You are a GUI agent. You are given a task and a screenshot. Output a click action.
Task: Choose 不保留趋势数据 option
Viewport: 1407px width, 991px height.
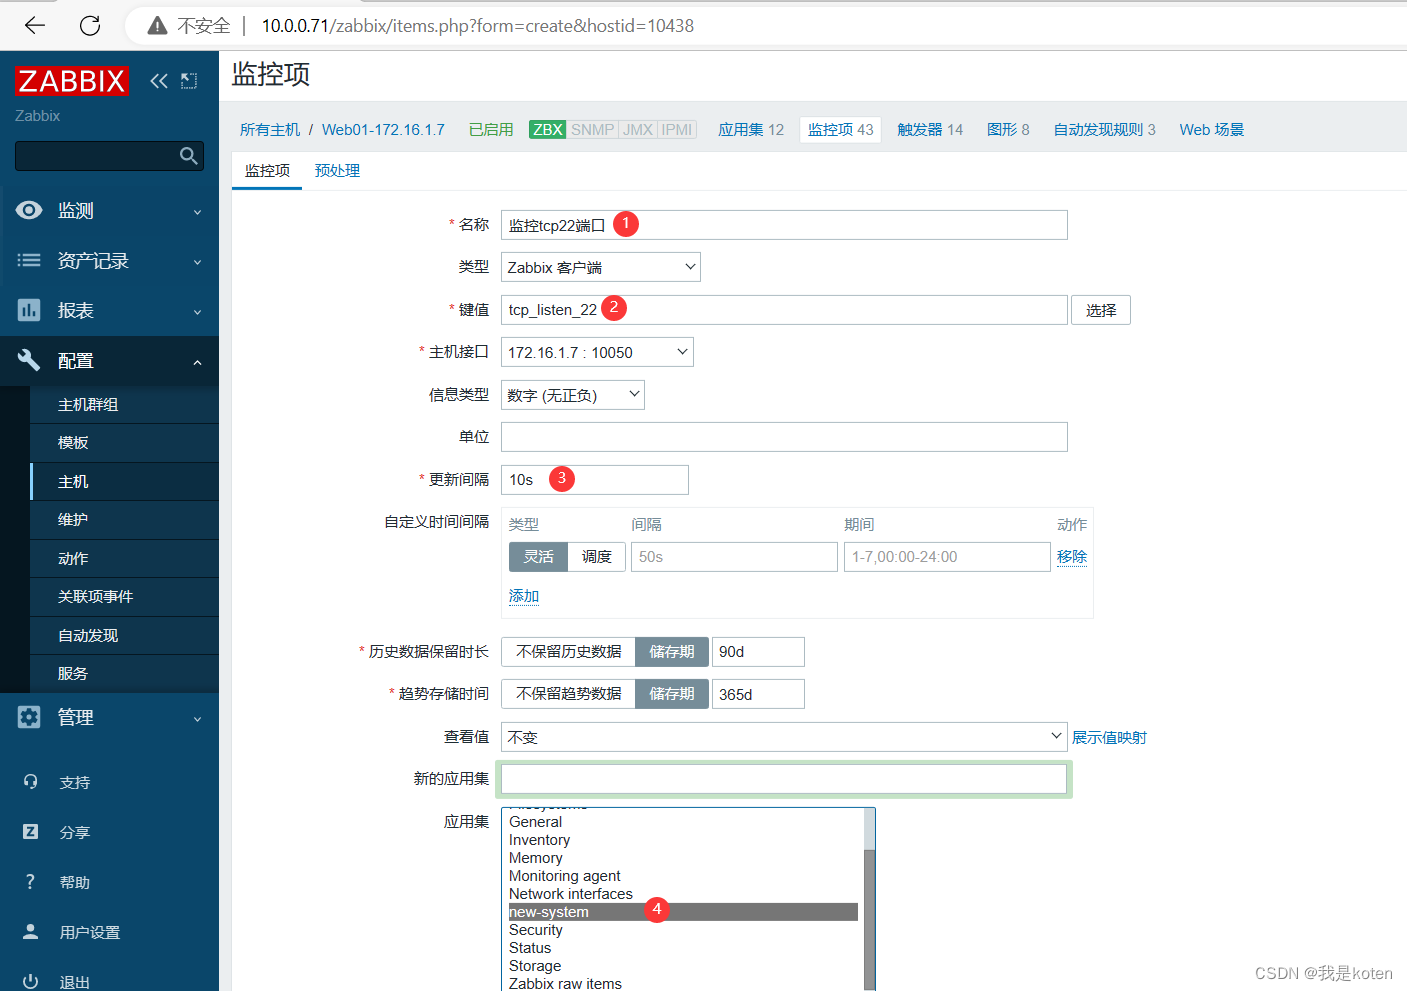point(568,694)
